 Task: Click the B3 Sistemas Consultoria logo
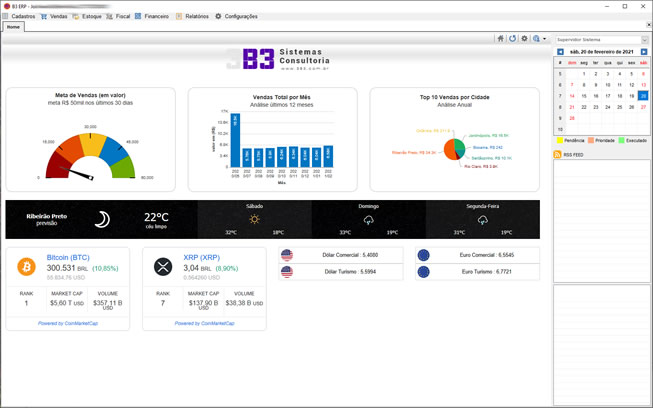coord(278,59)
